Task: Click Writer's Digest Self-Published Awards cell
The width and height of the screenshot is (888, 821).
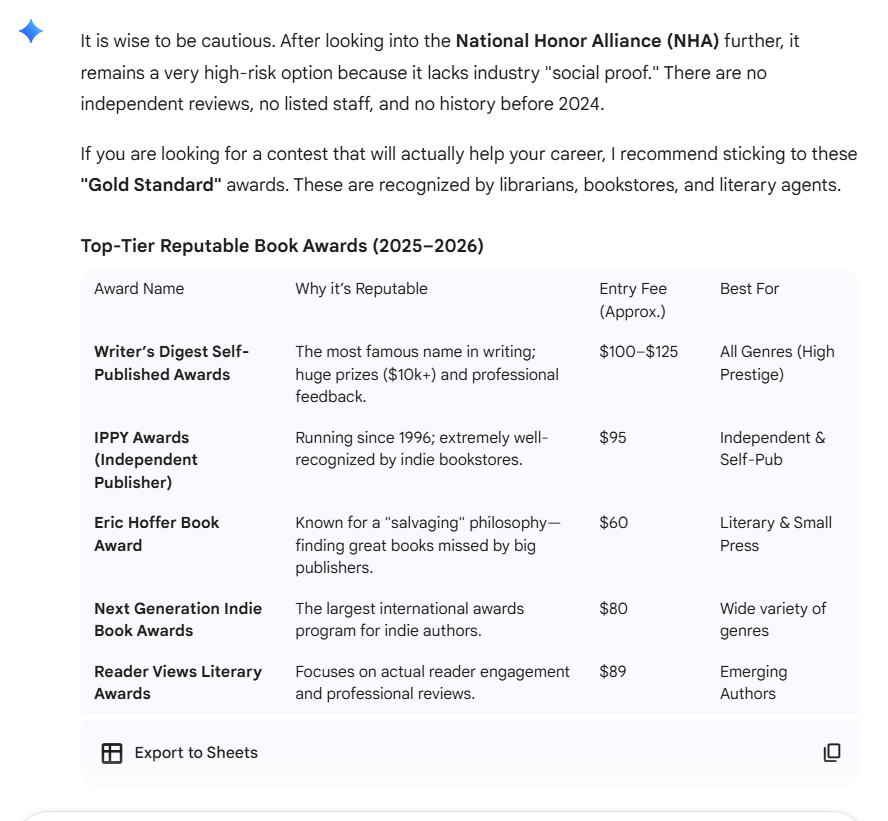Action: tap(171, 363)
